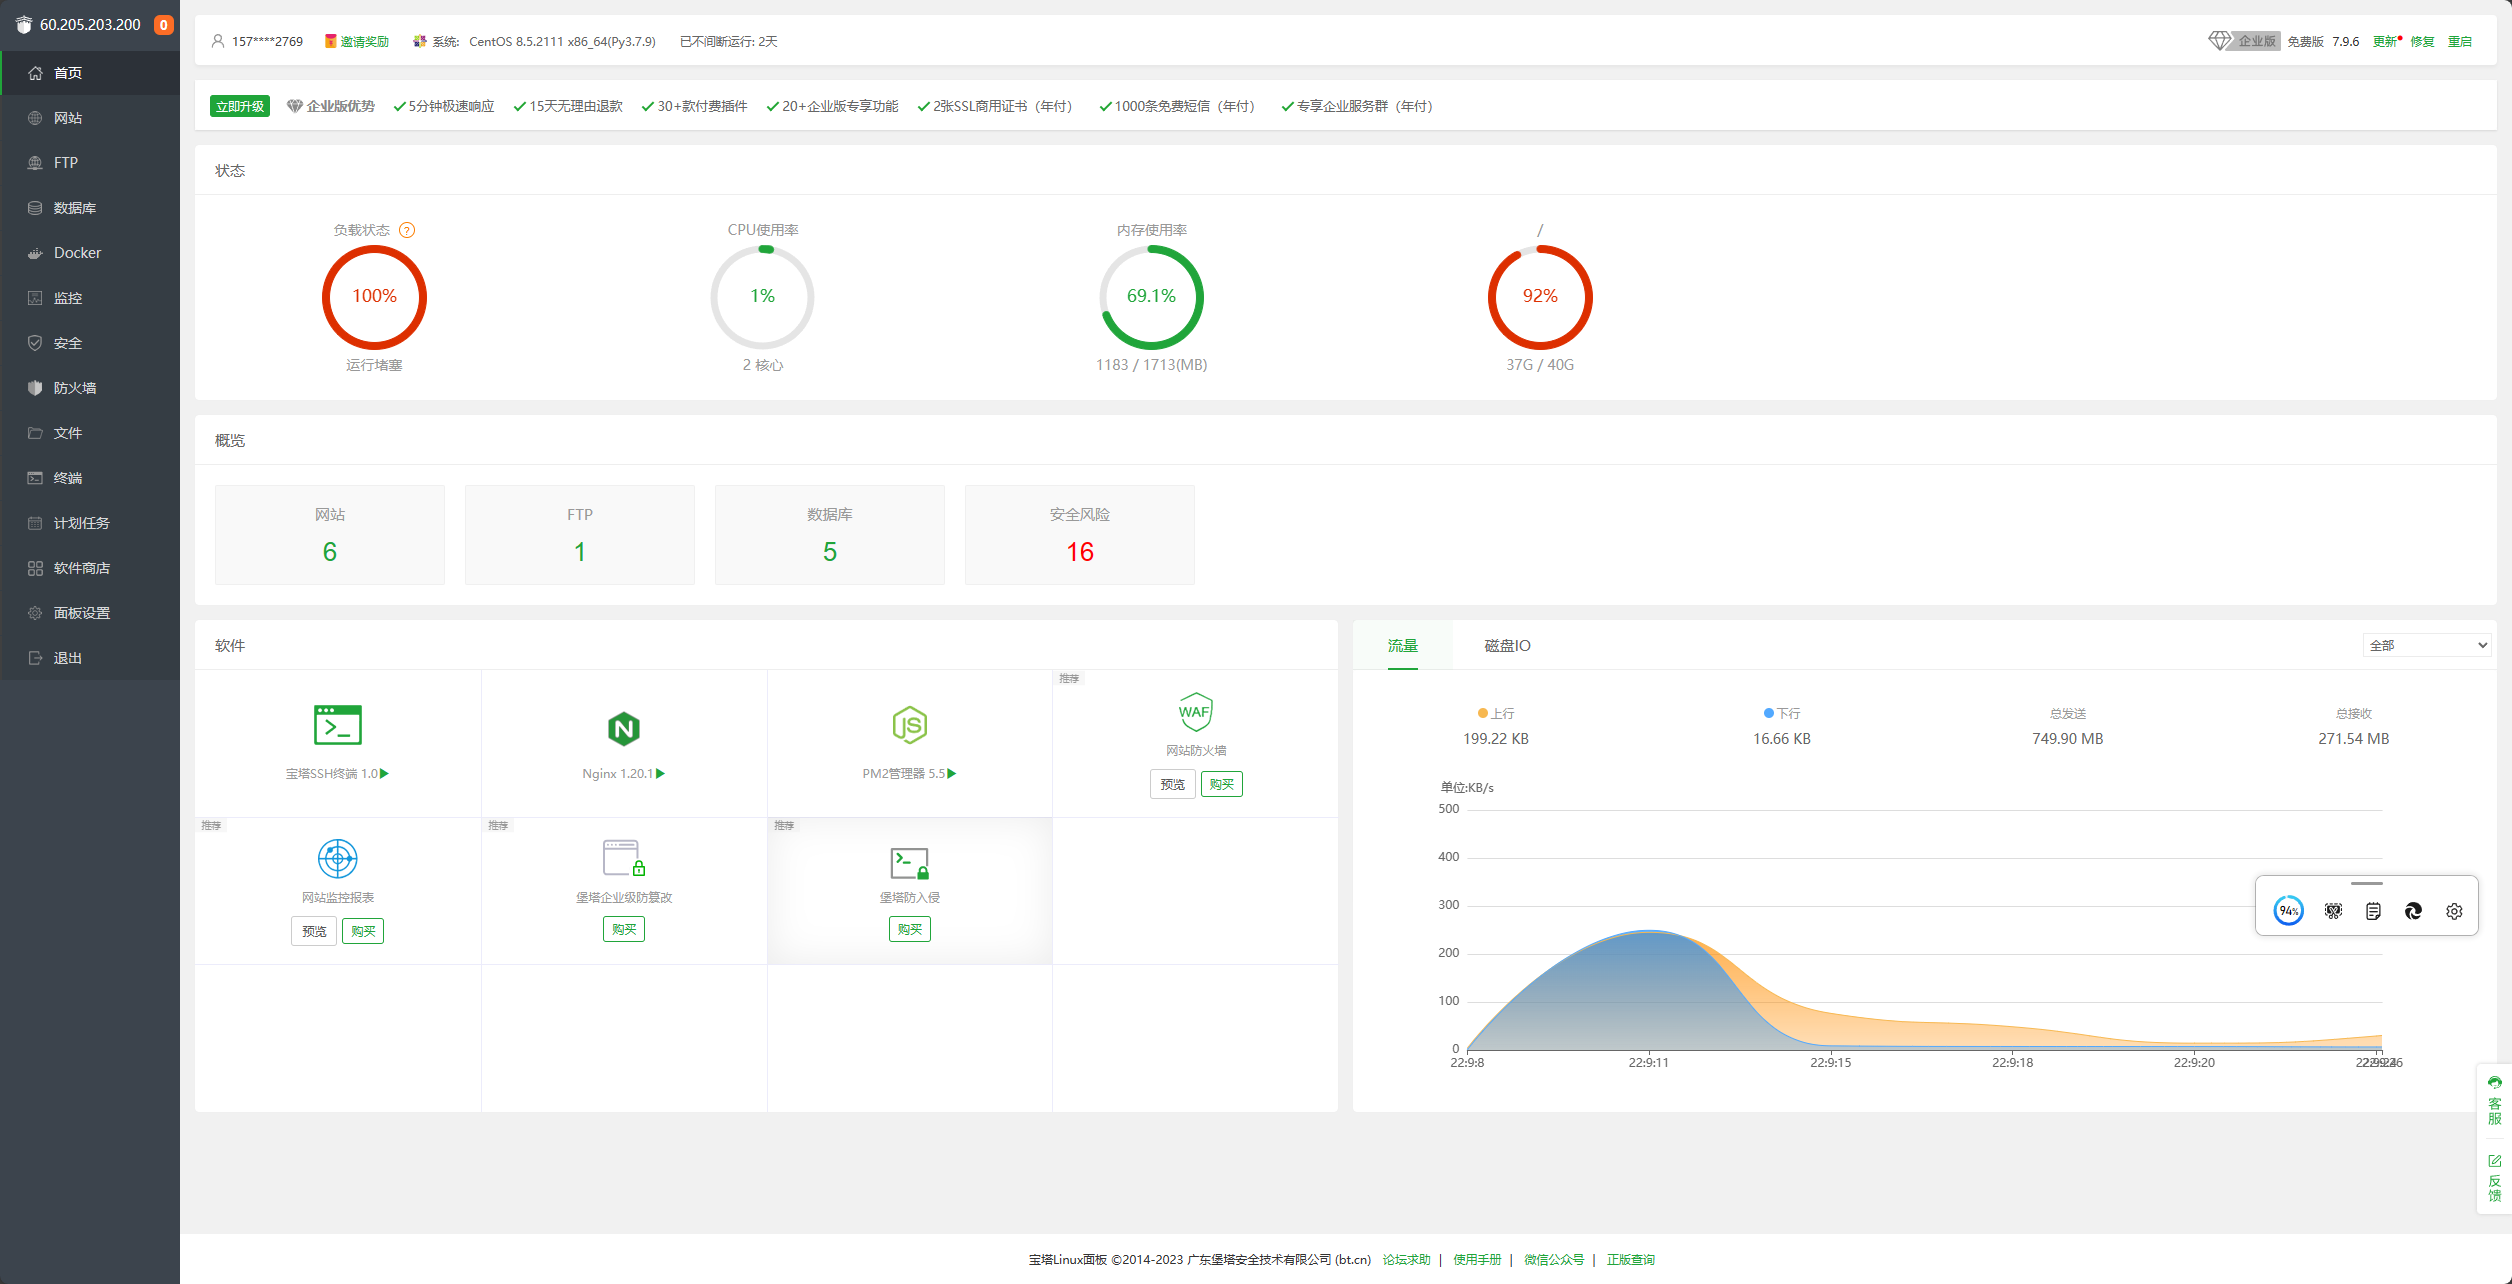This screenshot has height=1284, width=2512.
Task: Click 购买 under 网站防火墙
Action: (1222, 785)
